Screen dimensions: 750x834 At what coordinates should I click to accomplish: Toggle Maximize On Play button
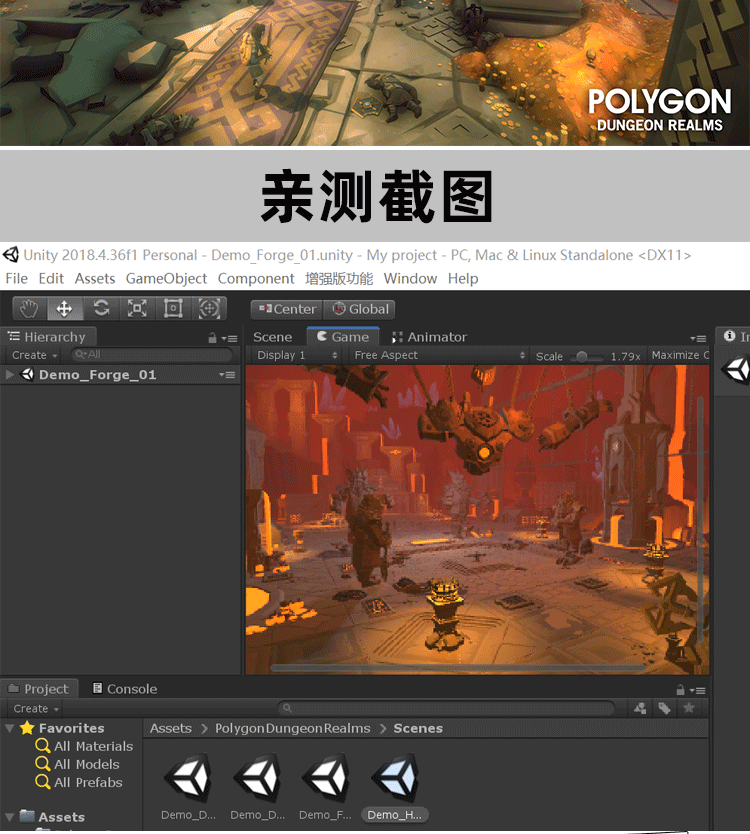pyautogui.click(x=679, y=355)
